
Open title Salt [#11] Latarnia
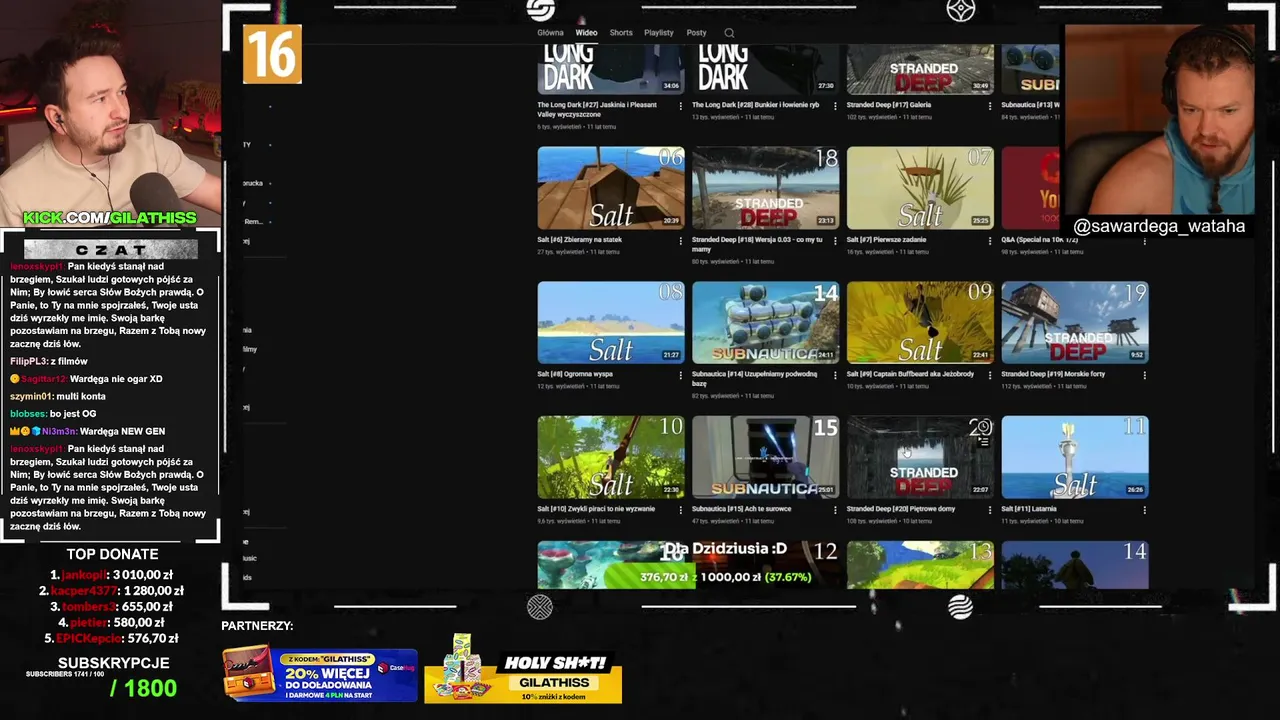point(1029,509)
